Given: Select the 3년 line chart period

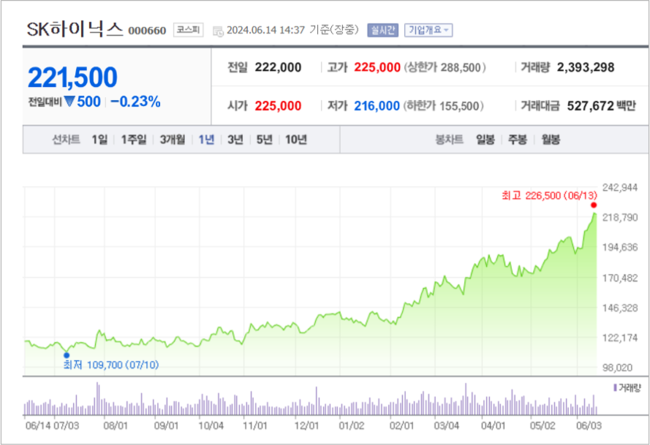Looking at the screenshot, I should (x=235, y=140).
